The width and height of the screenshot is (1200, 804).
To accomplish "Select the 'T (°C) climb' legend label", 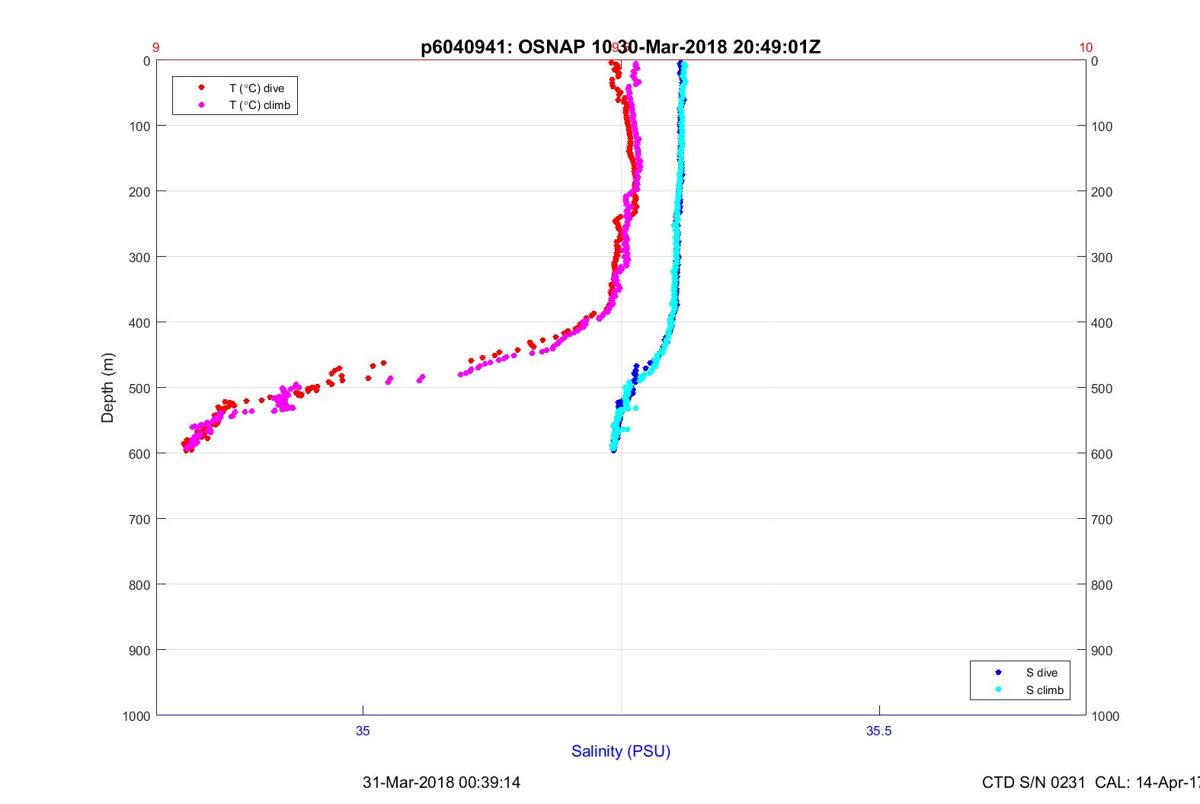I will tap(260, 104).
